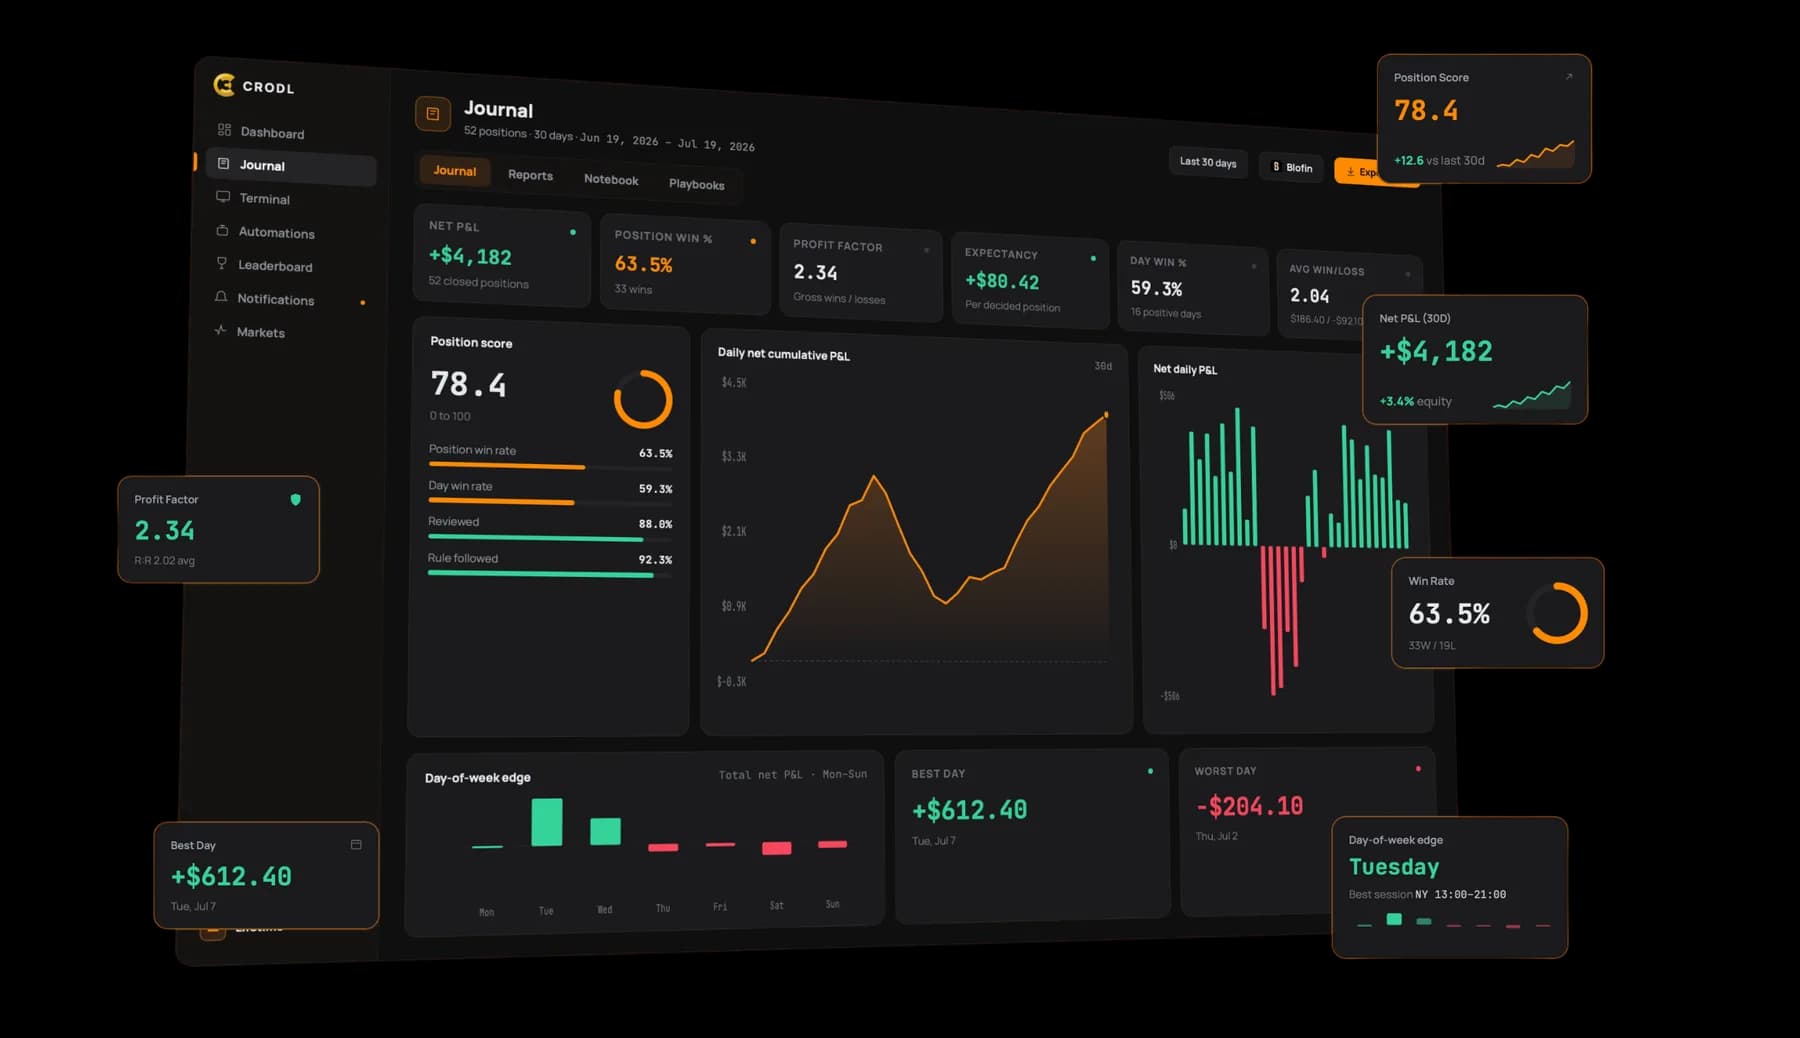The height and width of the screenshot is (1038, 1800).
Task: Click the Wed bar in Day-of-week edge
Action: tap(605, 831)
